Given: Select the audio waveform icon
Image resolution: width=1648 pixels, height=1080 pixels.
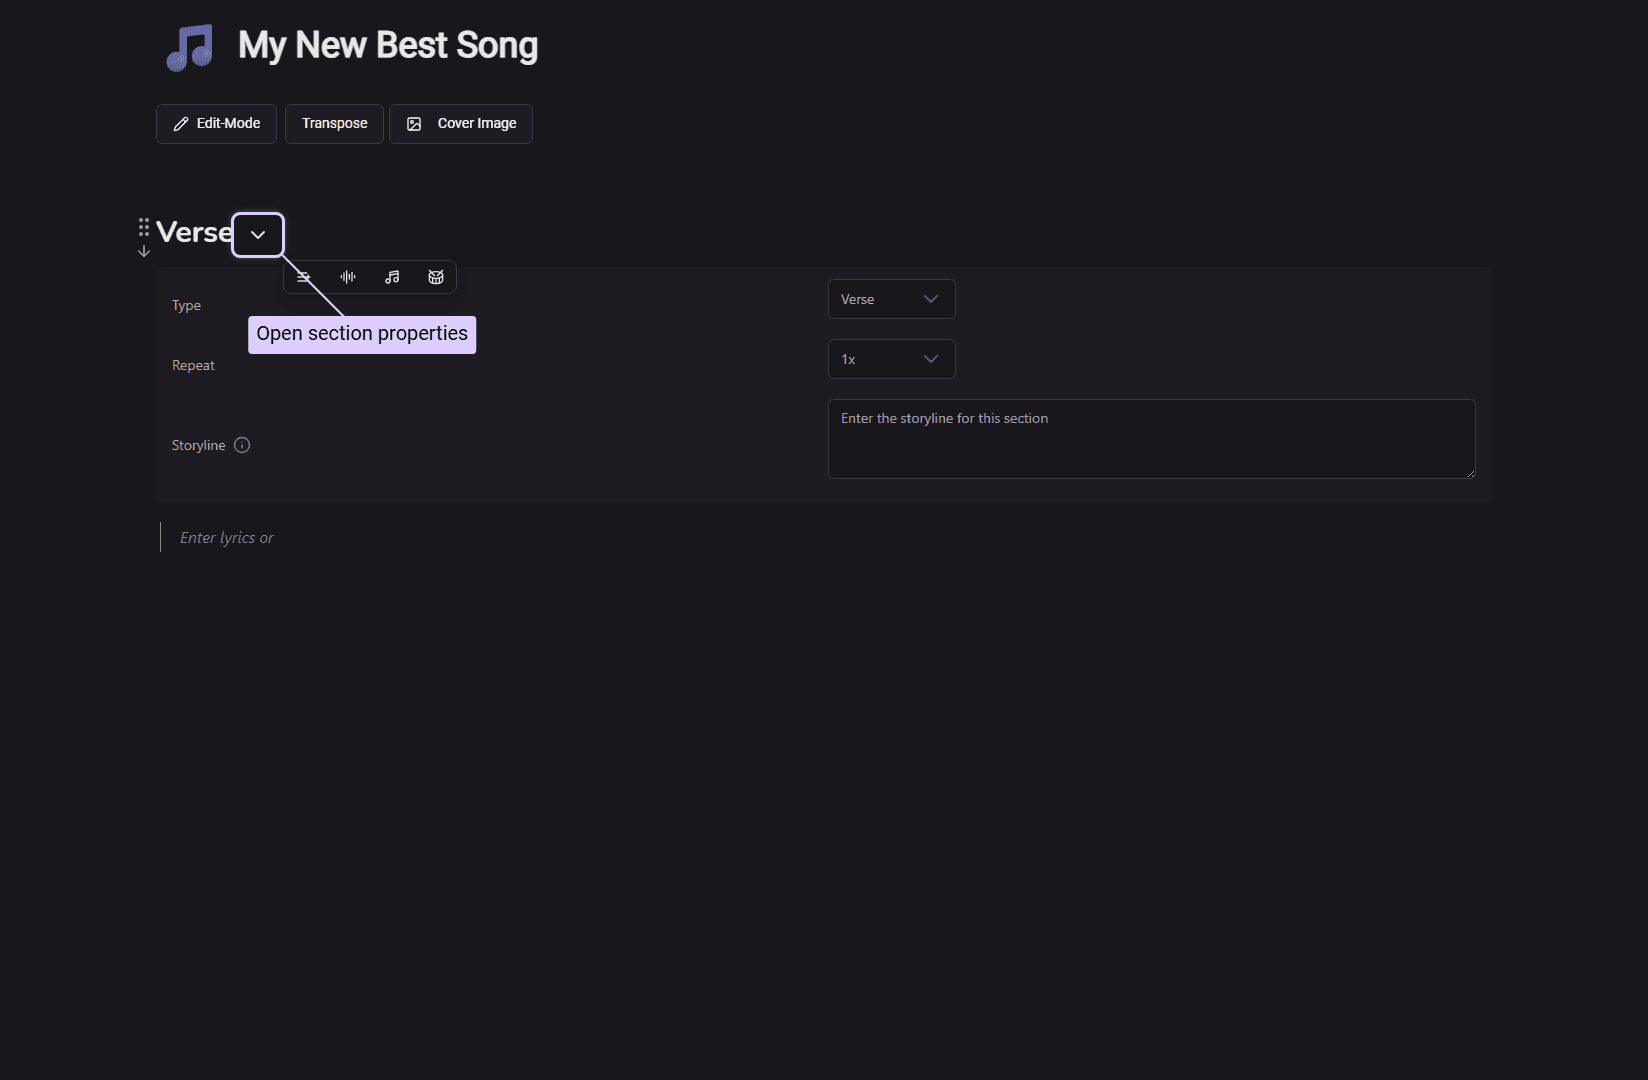Looking at the screenshot, I should click(x=347, y=277).
